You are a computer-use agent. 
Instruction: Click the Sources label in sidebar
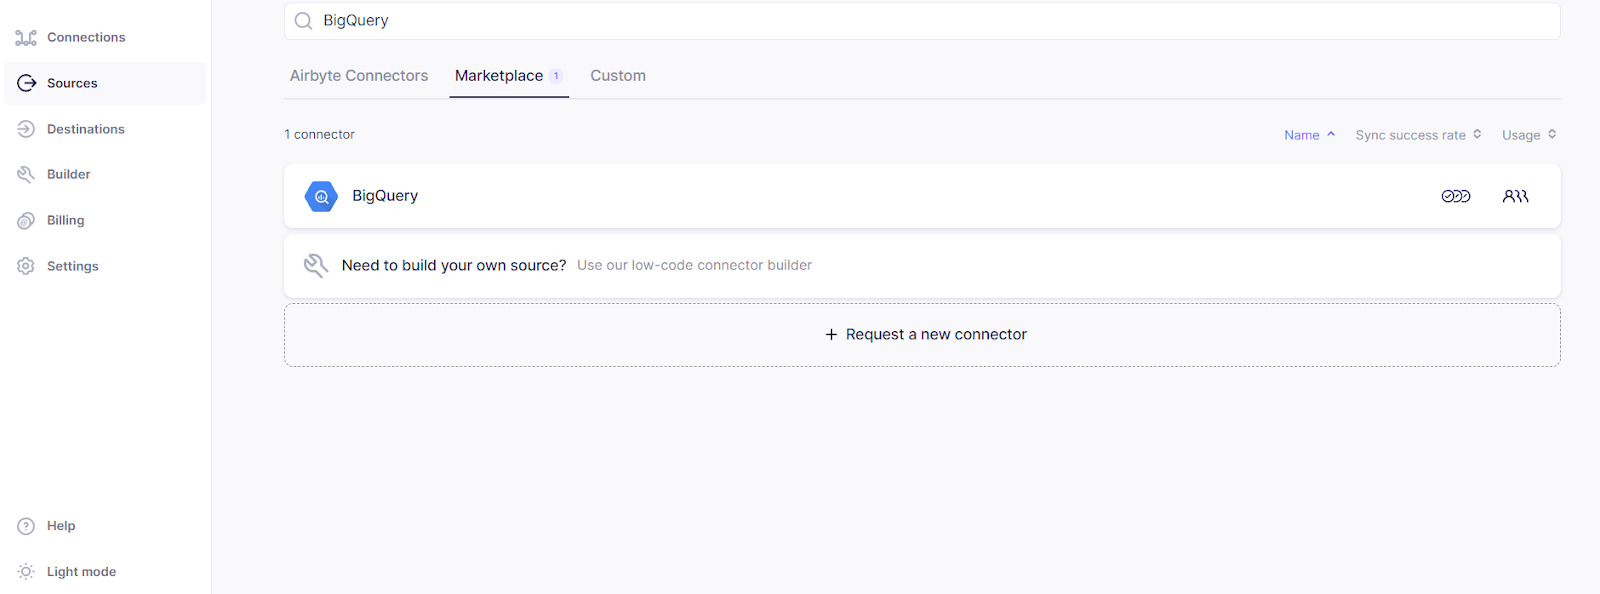72,83
